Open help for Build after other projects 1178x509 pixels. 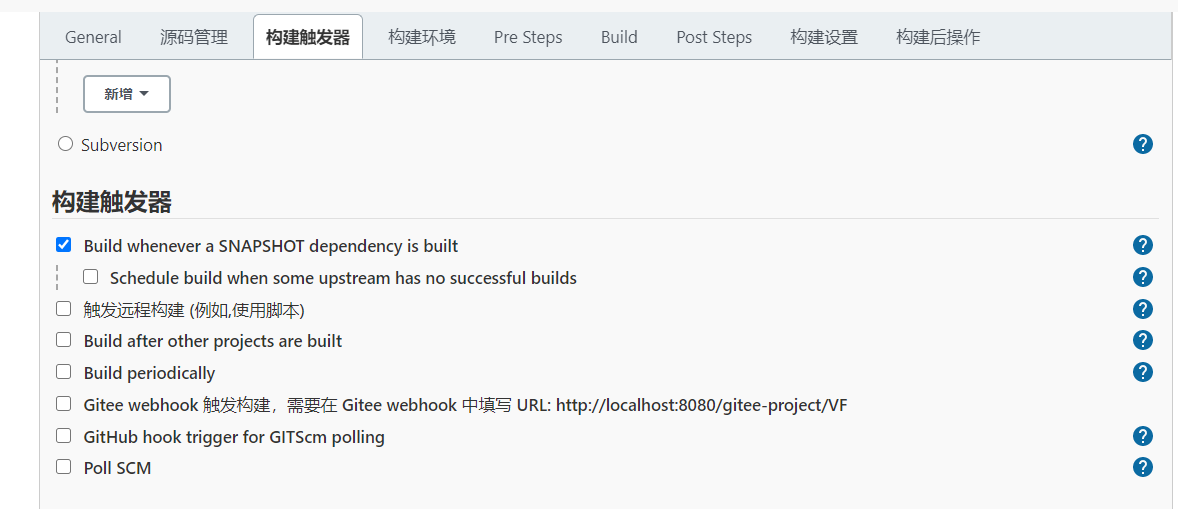coord(1143,340)
